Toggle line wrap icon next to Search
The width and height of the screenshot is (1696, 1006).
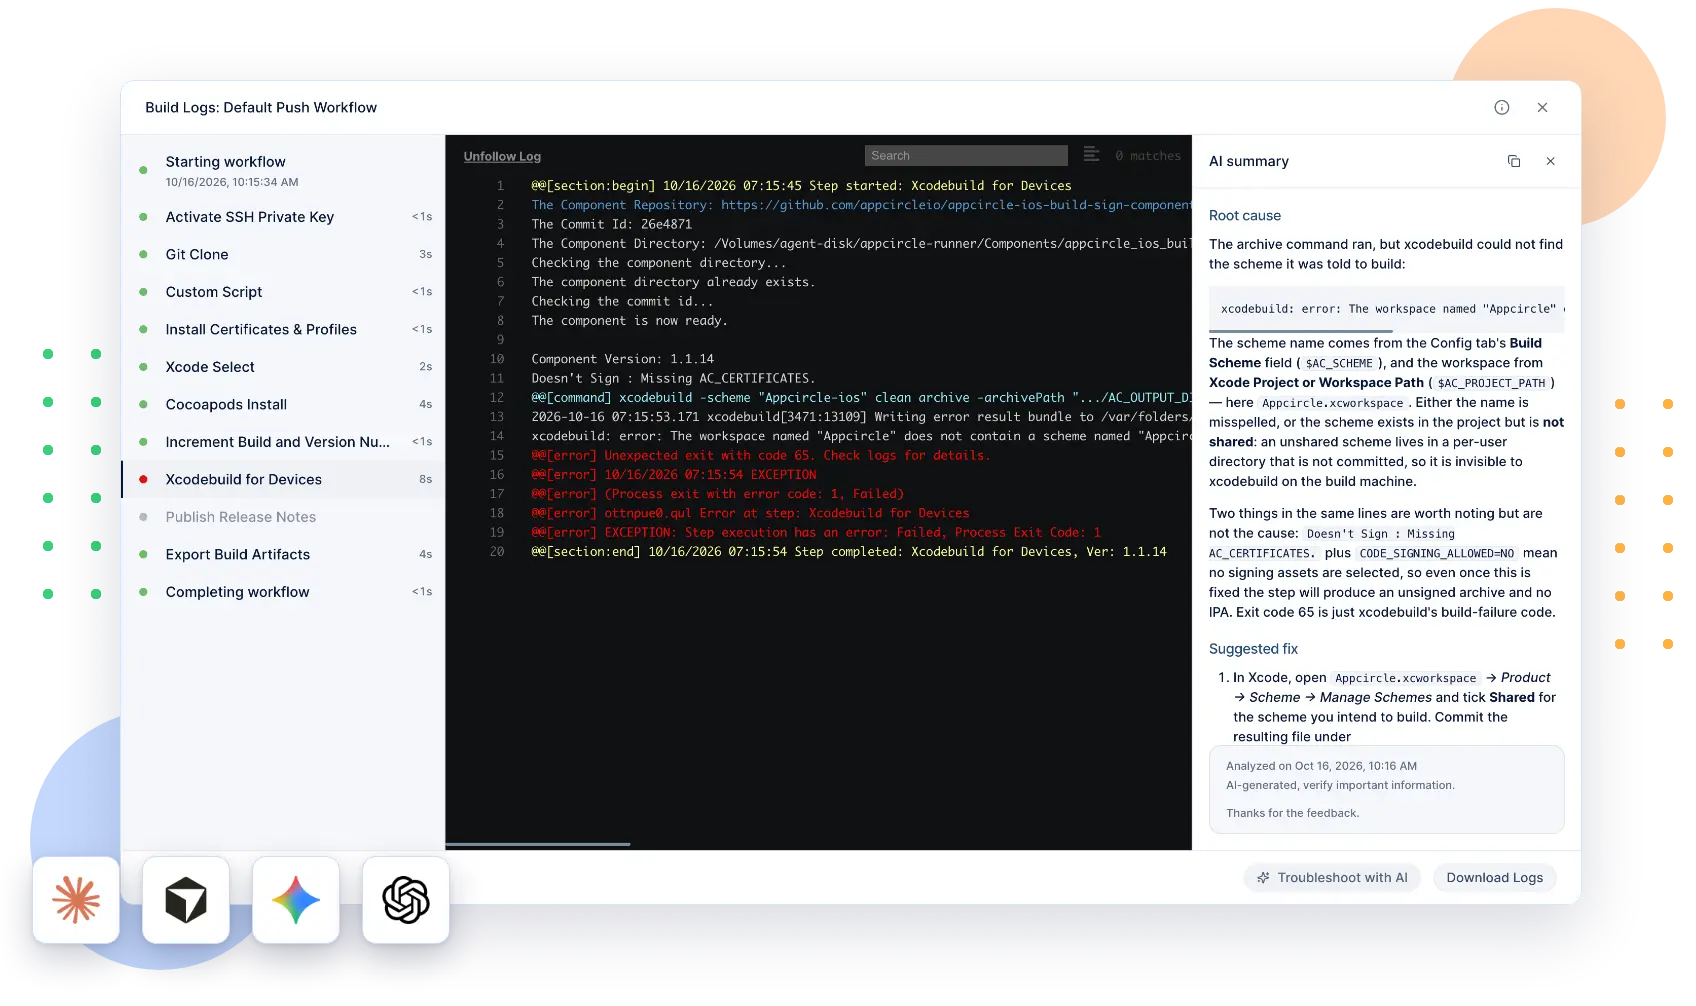tap(1091, 155)
